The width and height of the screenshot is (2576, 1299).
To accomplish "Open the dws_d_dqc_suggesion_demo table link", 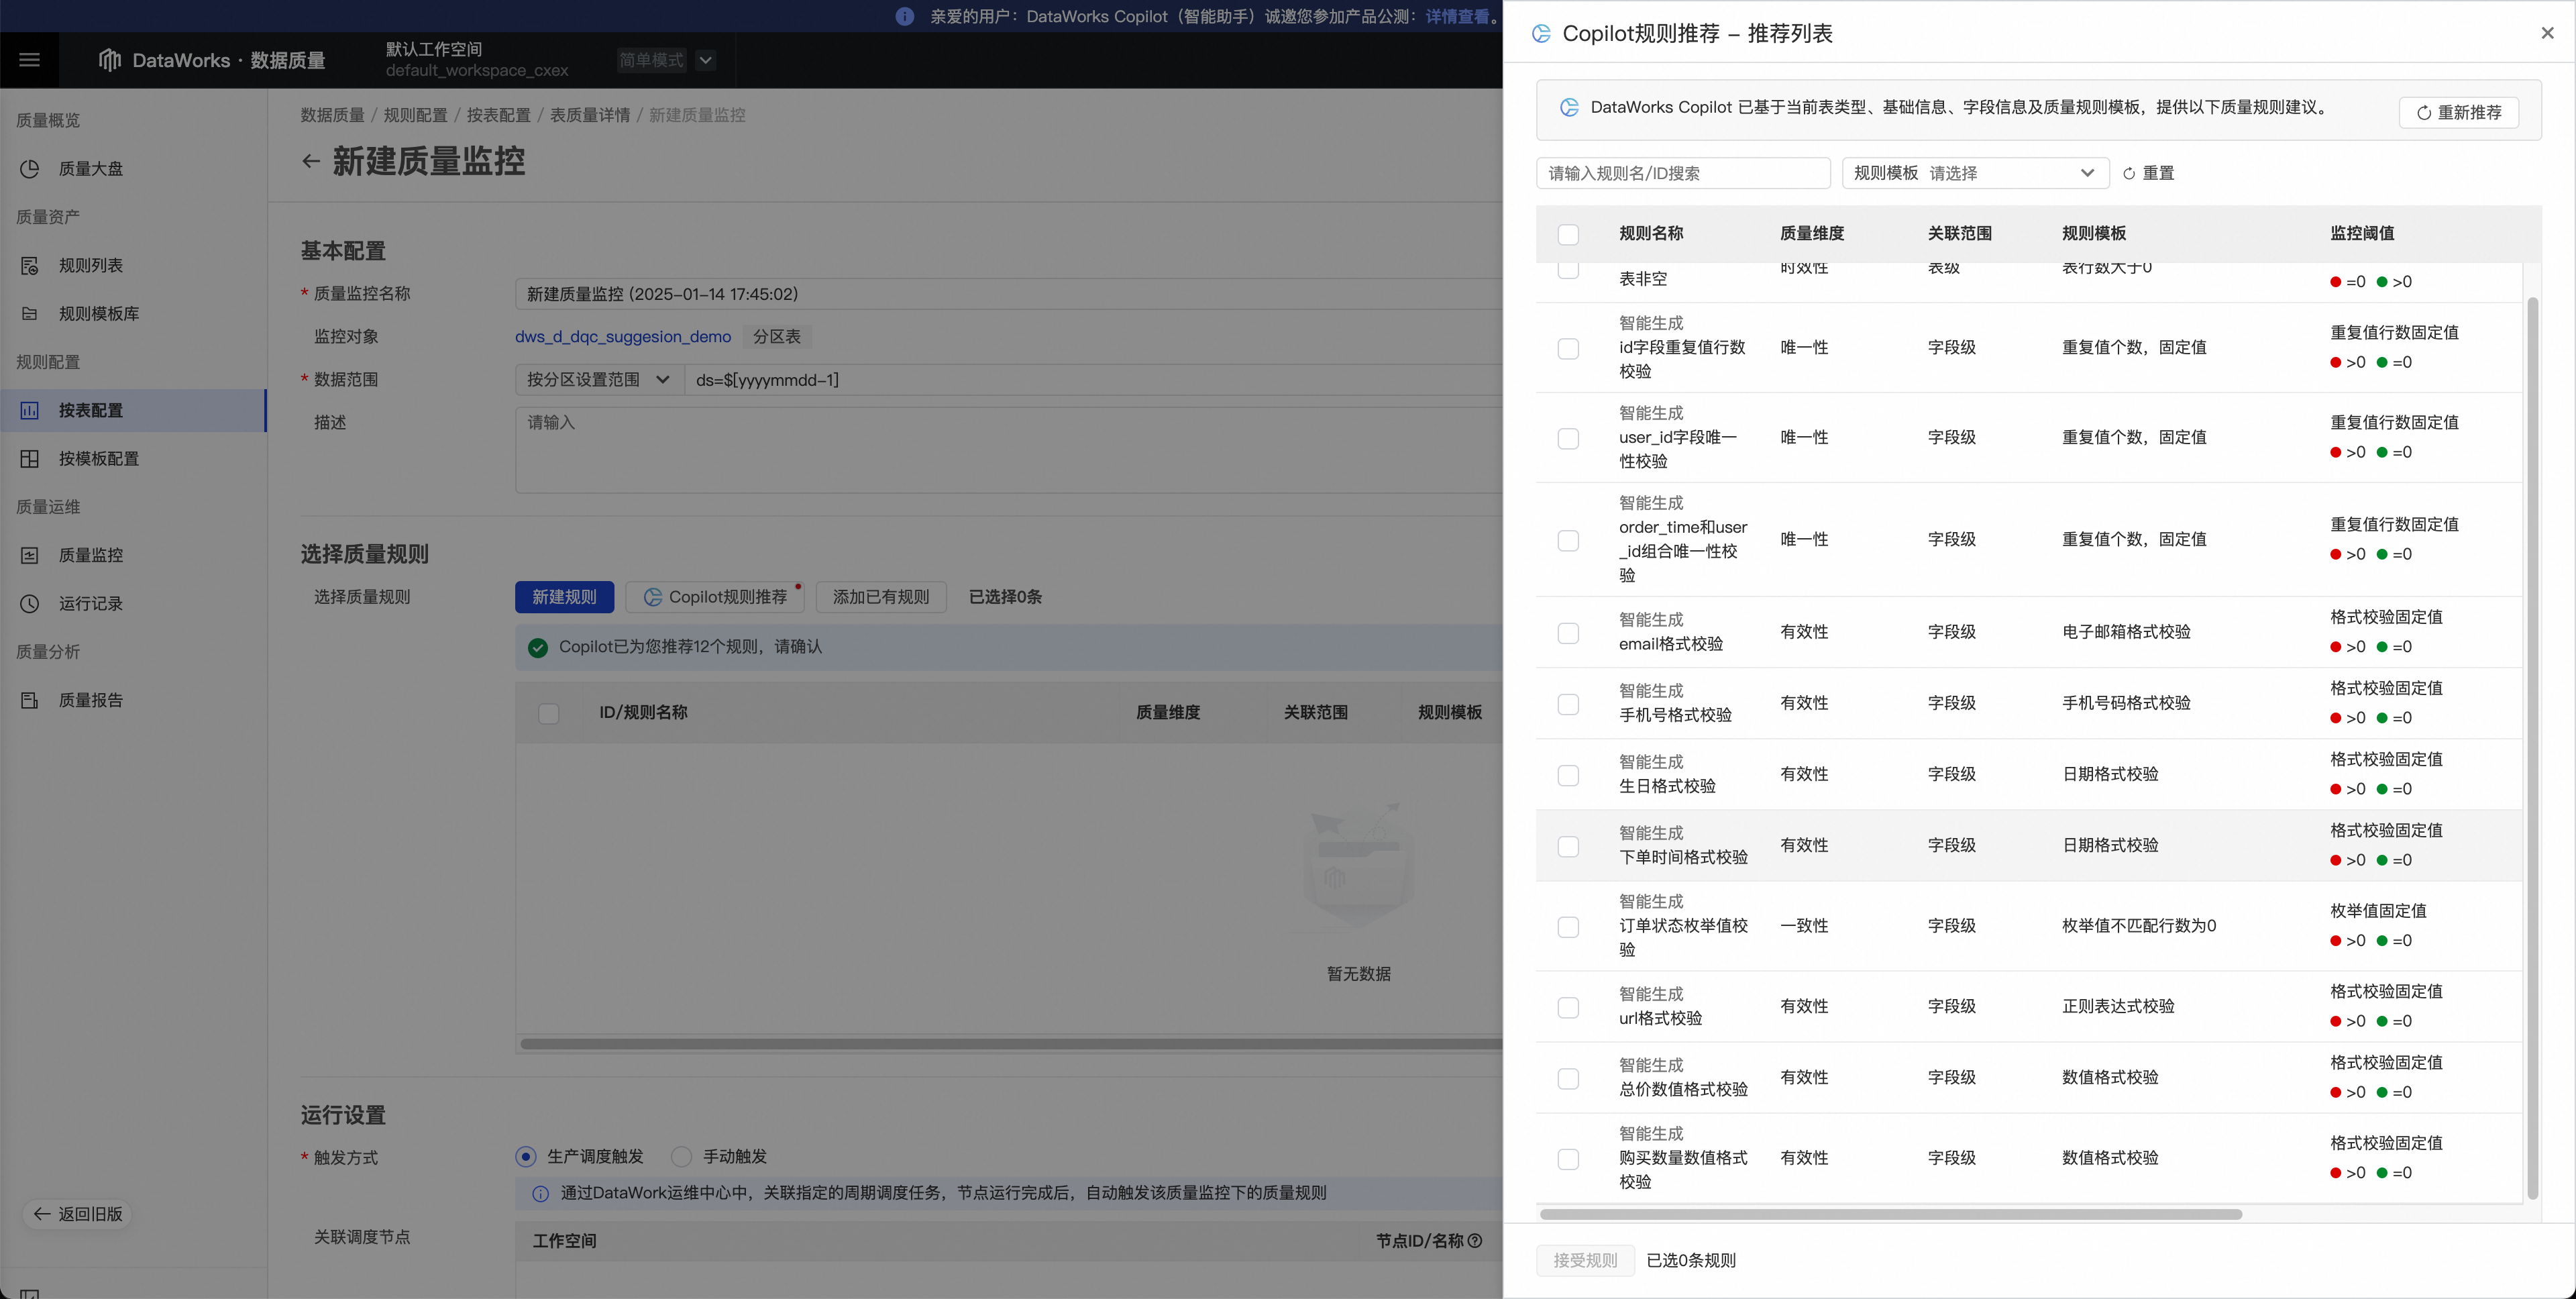I will [x=622, y=337].
